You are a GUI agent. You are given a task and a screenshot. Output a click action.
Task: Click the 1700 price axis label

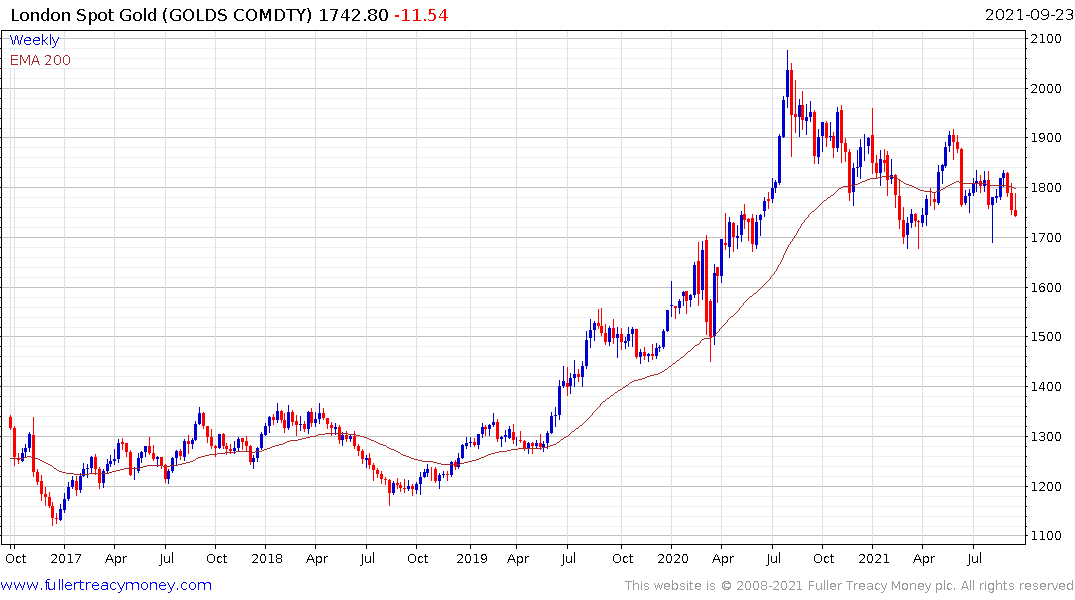(x=1046, y=238)
